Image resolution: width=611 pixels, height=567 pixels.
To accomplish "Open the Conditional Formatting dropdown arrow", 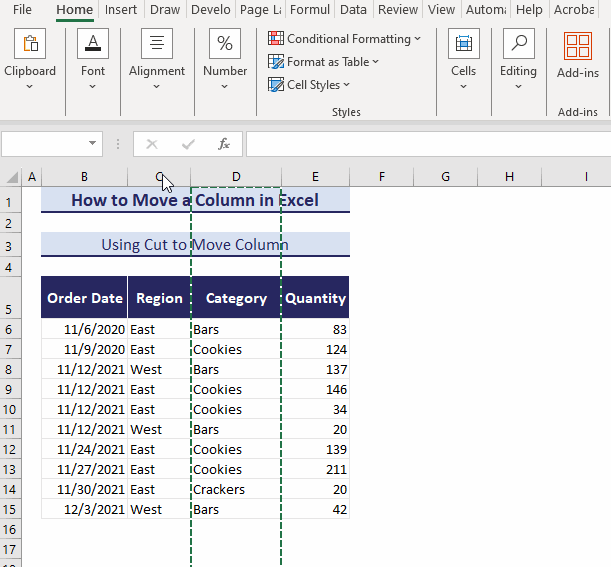I will click(418, 39).
